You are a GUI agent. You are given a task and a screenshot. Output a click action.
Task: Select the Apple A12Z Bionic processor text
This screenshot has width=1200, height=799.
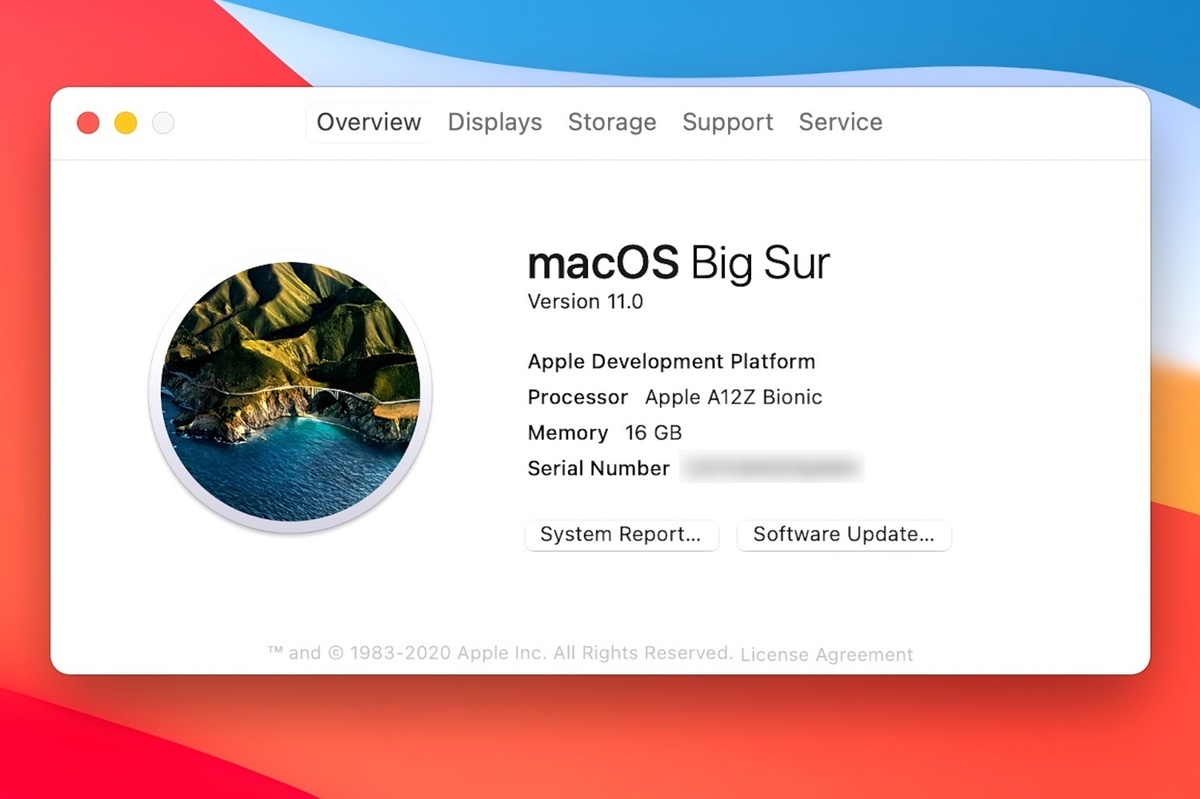coord(733,397)
